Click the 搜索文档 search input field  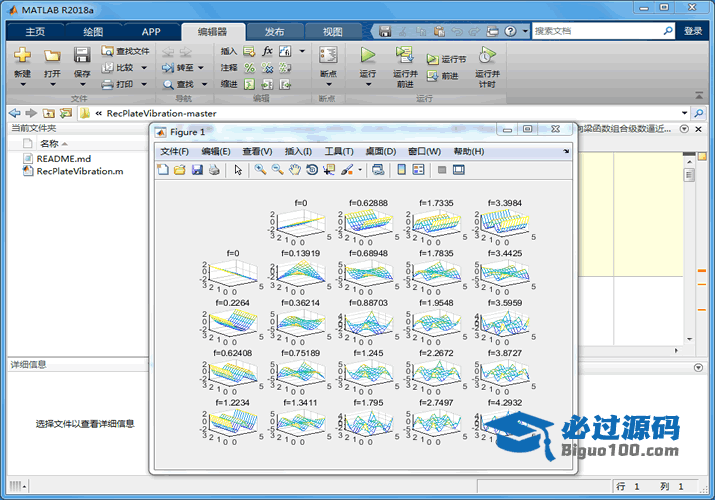pyautogui.click(x=597, y=31)
